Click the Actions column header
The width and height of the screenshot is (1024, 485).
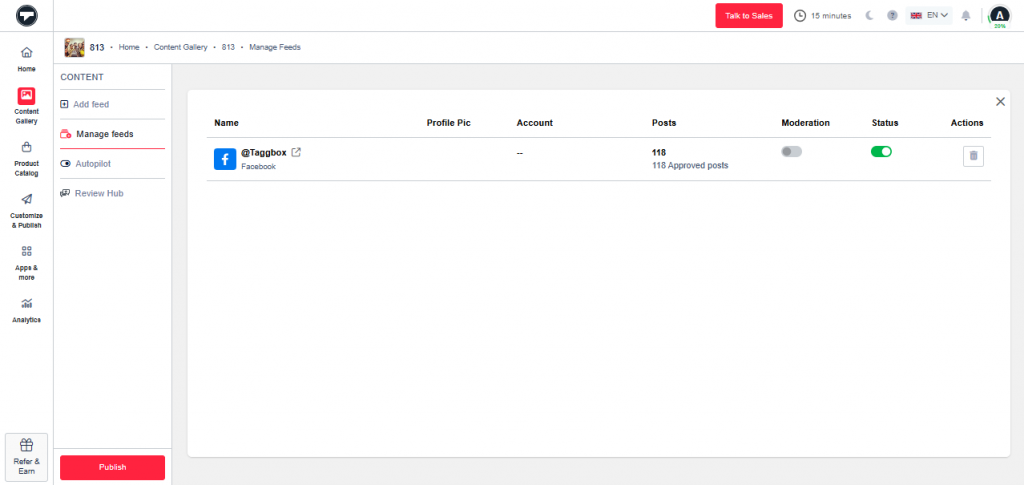click(x=967, y=123)
